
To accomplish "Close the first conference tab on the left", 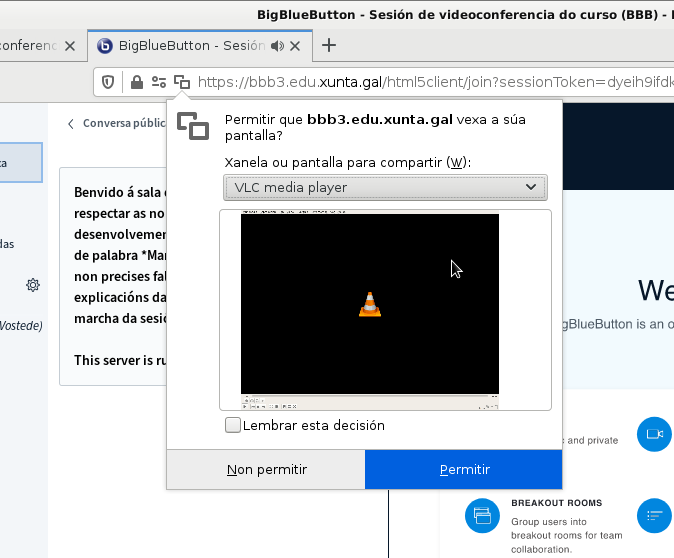I will [x=69, y=45].
